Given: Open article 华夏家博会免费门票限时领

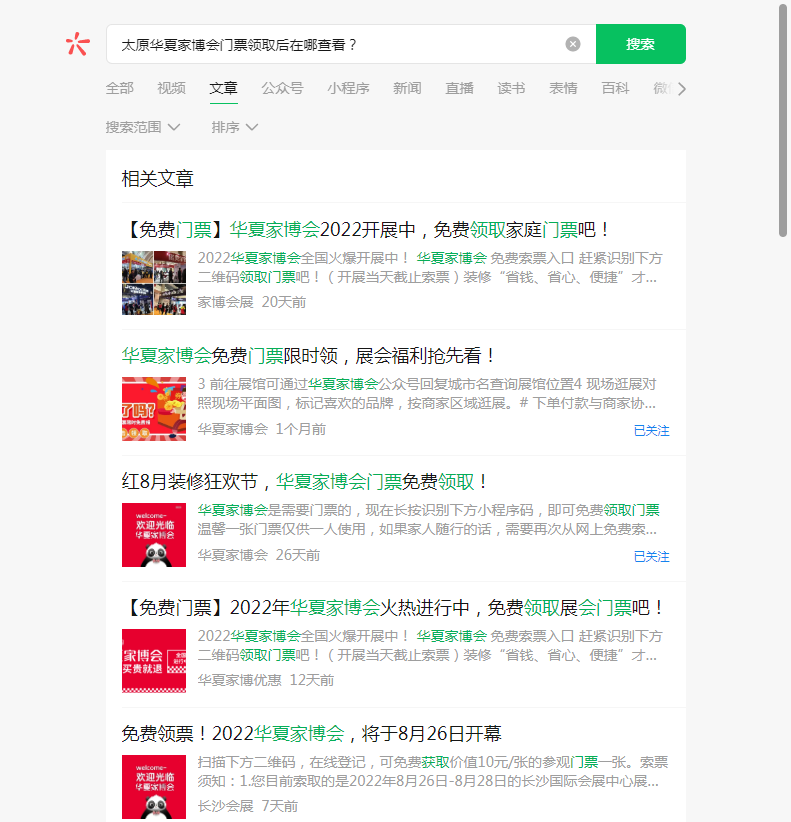Looking at the screenshot, I should pos(309,355).
